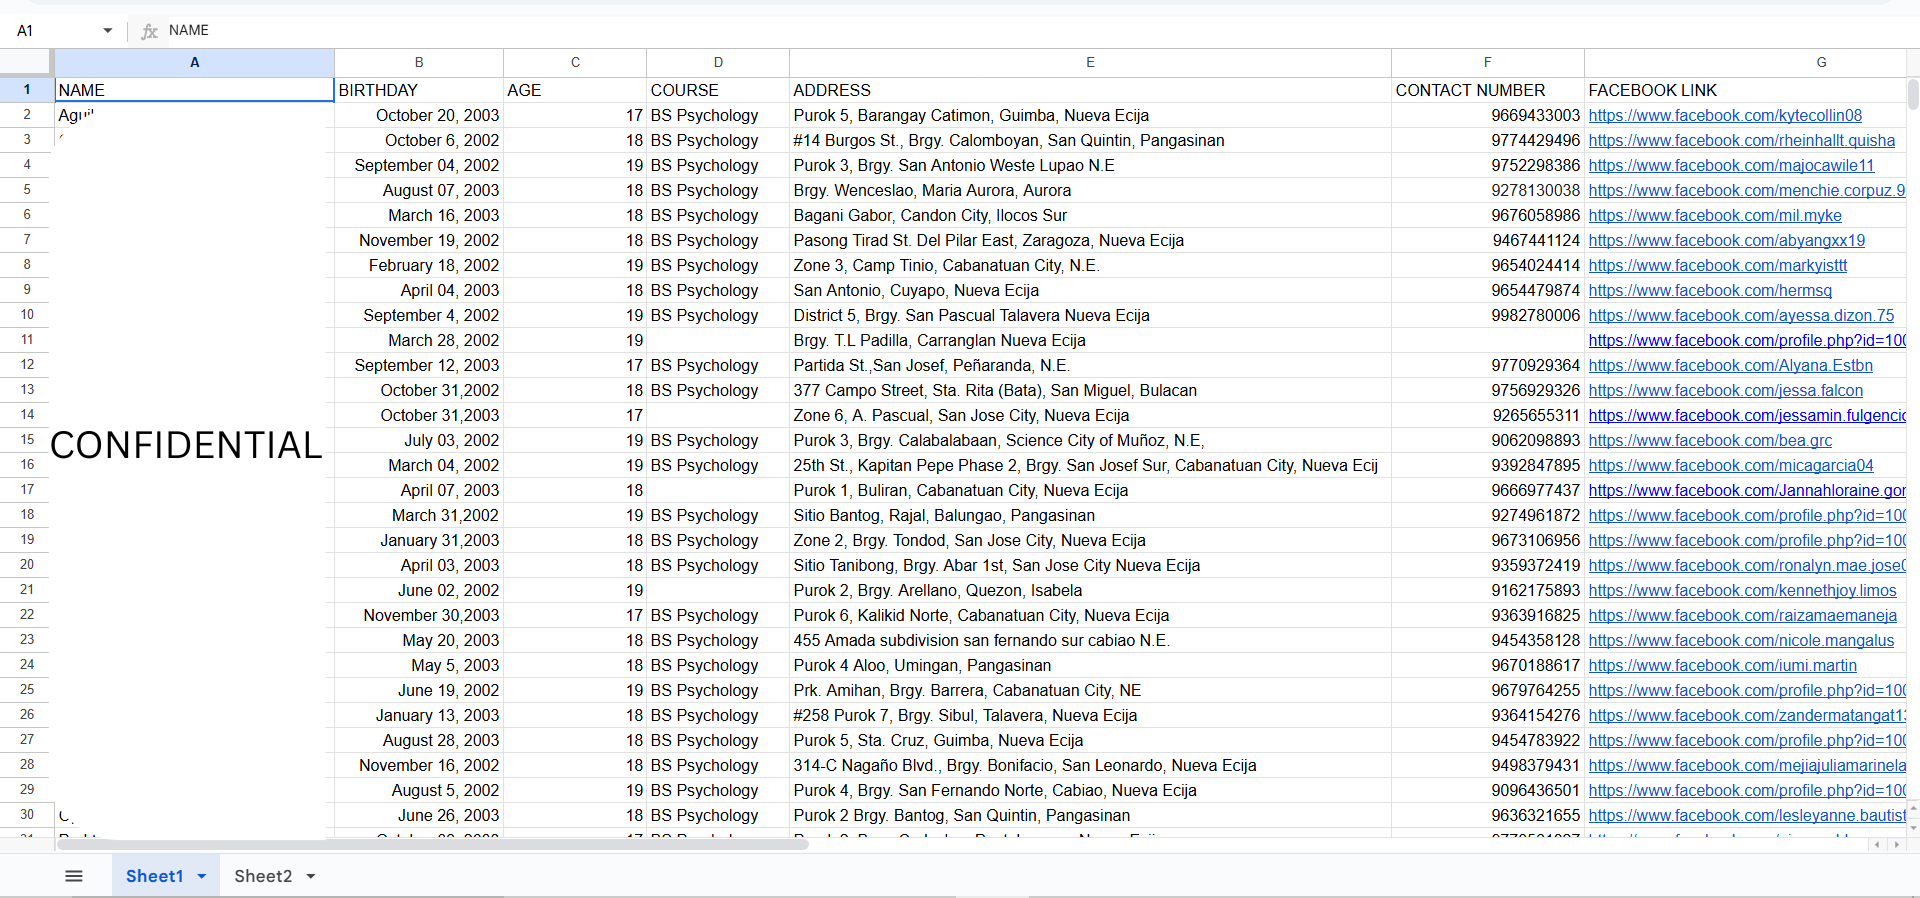Image resolution: width=1920 pixels, height=898 pixels.
Task: Open the kennethjoy.limos Facebook link
Action: pos(1742,591)
